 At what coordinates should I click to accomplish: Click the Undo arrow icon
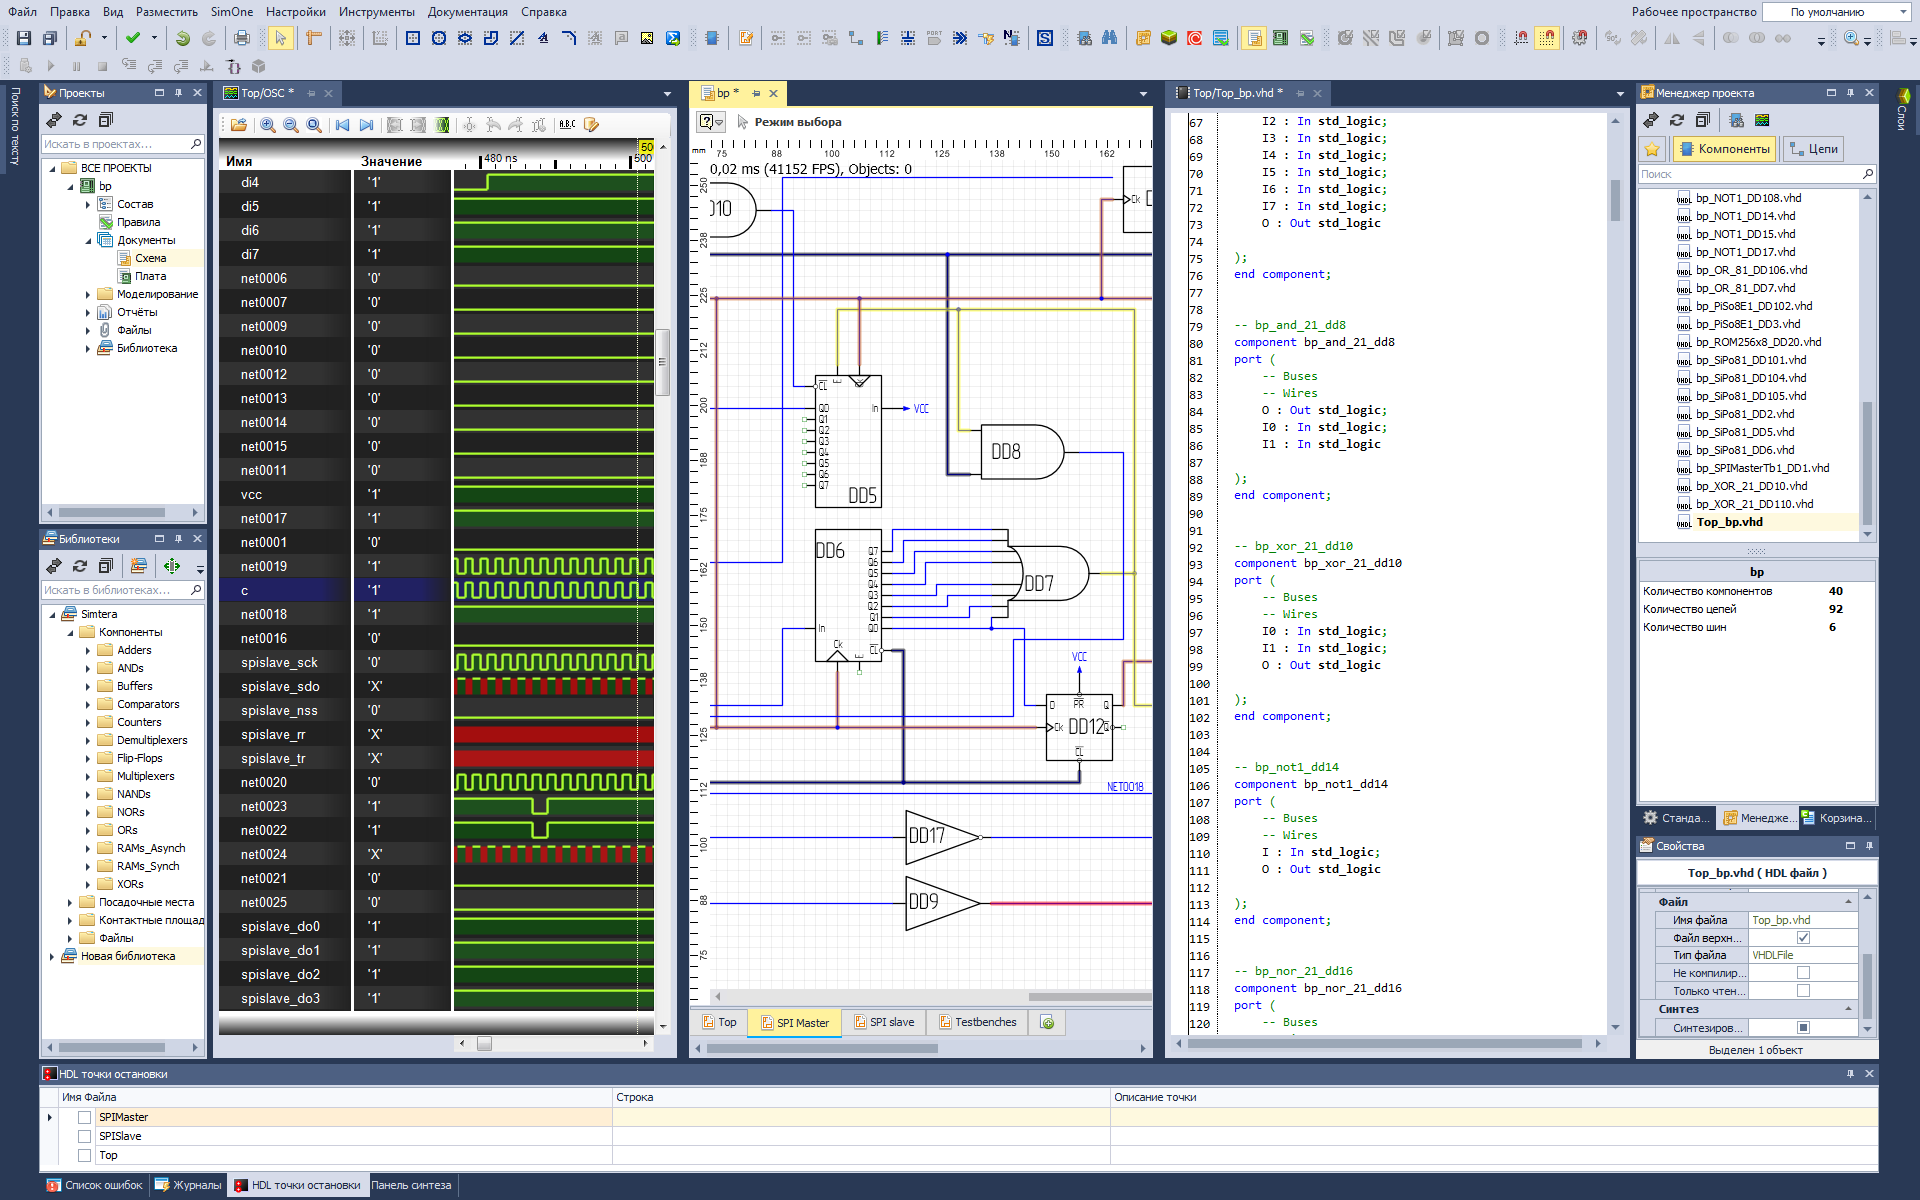[182, 38]
